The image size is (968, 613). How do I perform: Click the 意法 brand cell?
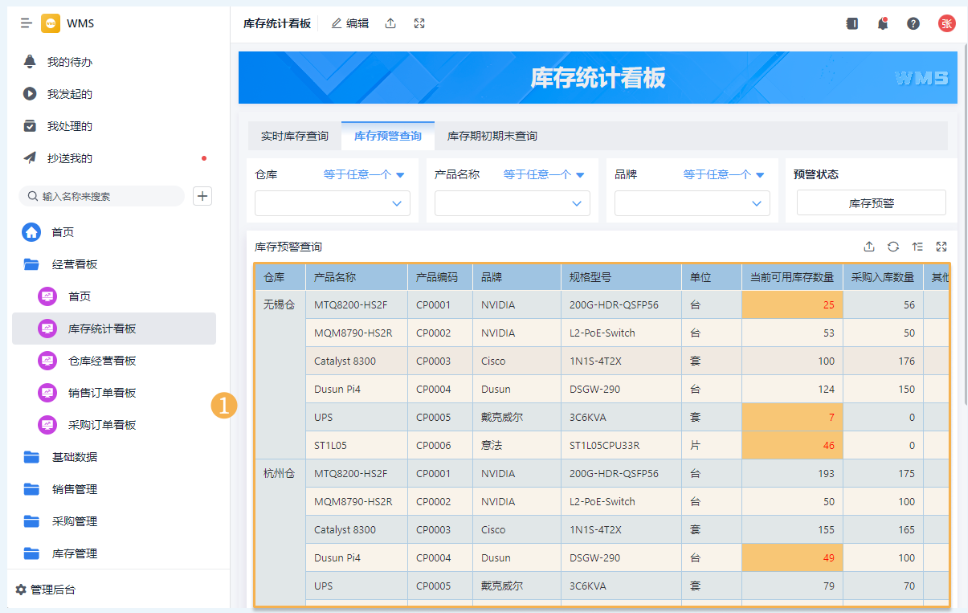pos(517,445)
